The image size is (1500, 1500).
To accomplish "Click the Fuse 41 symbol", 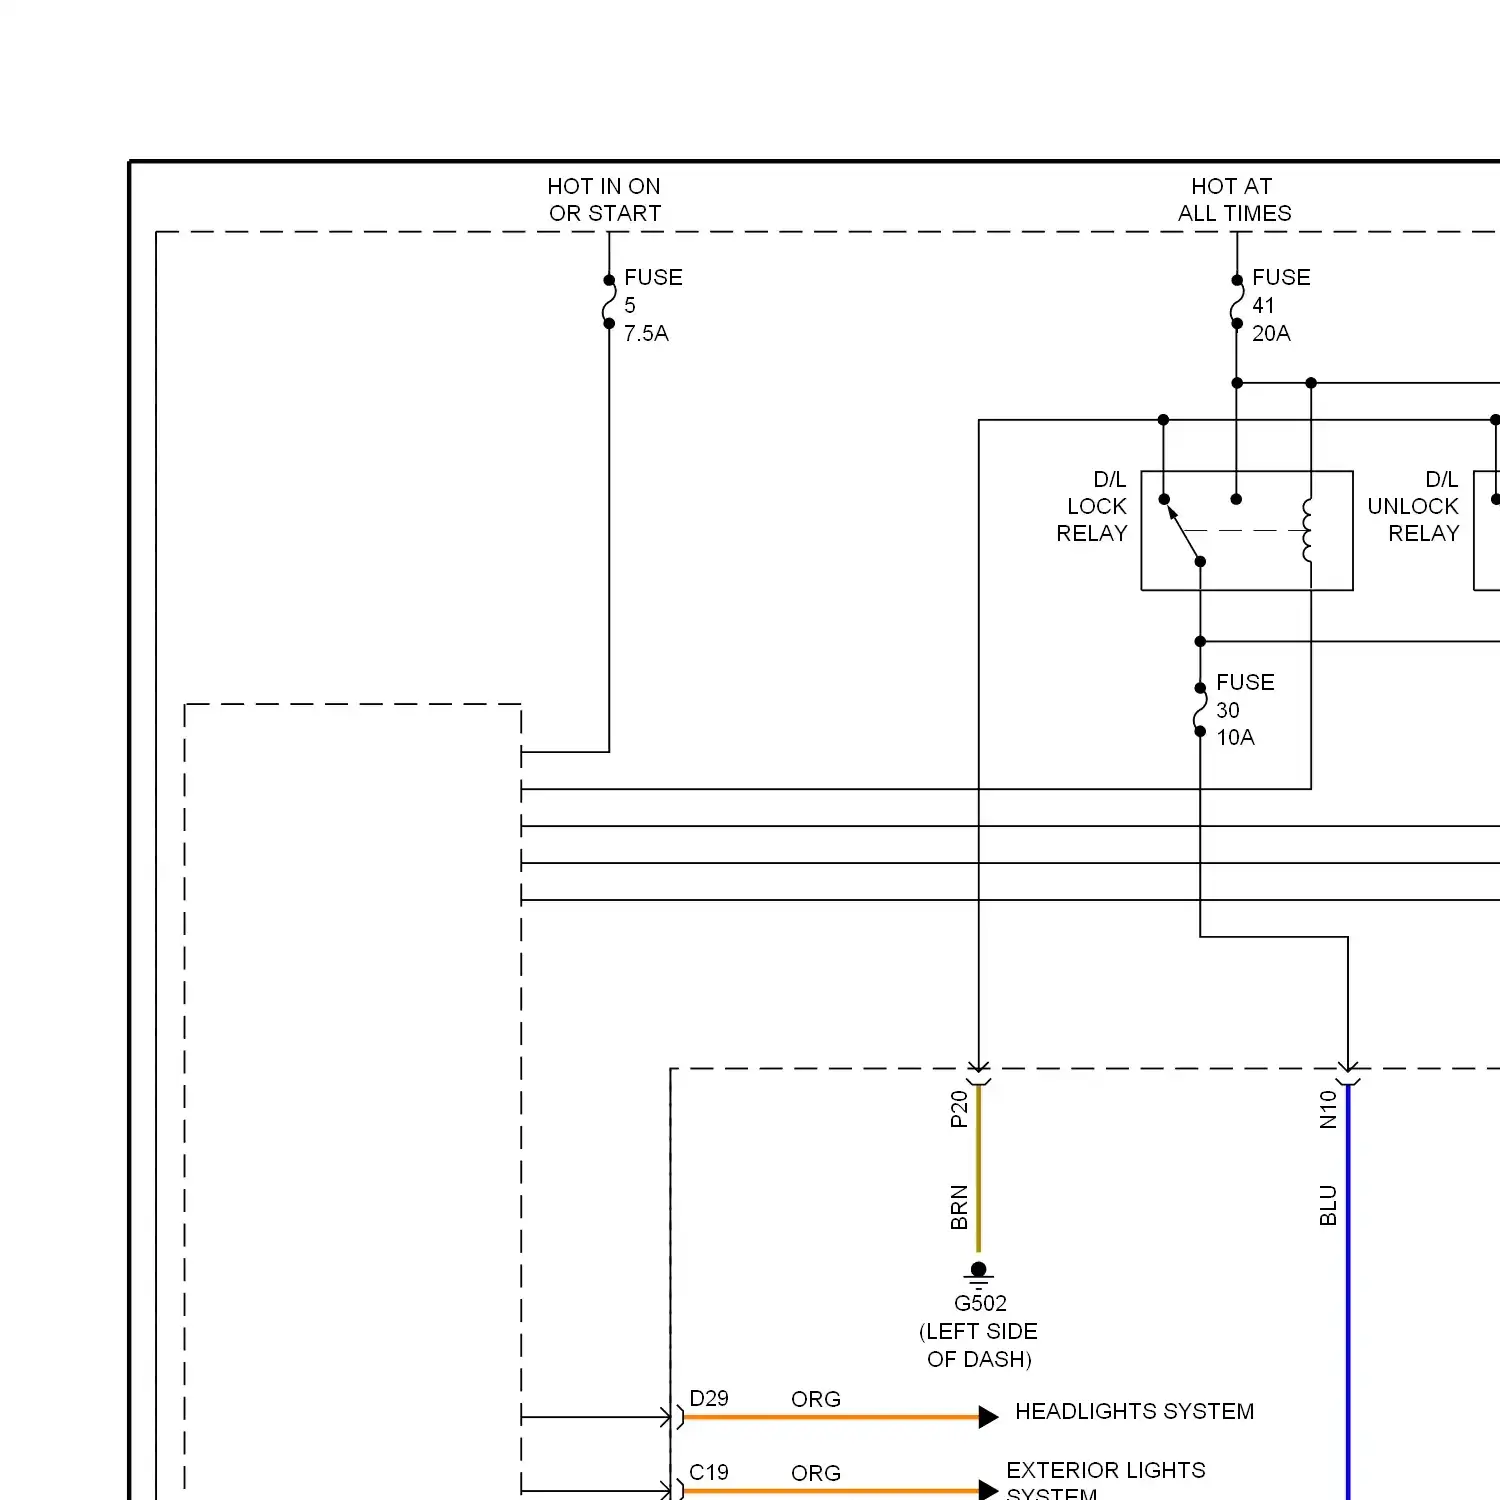I will coord(1236,302).
